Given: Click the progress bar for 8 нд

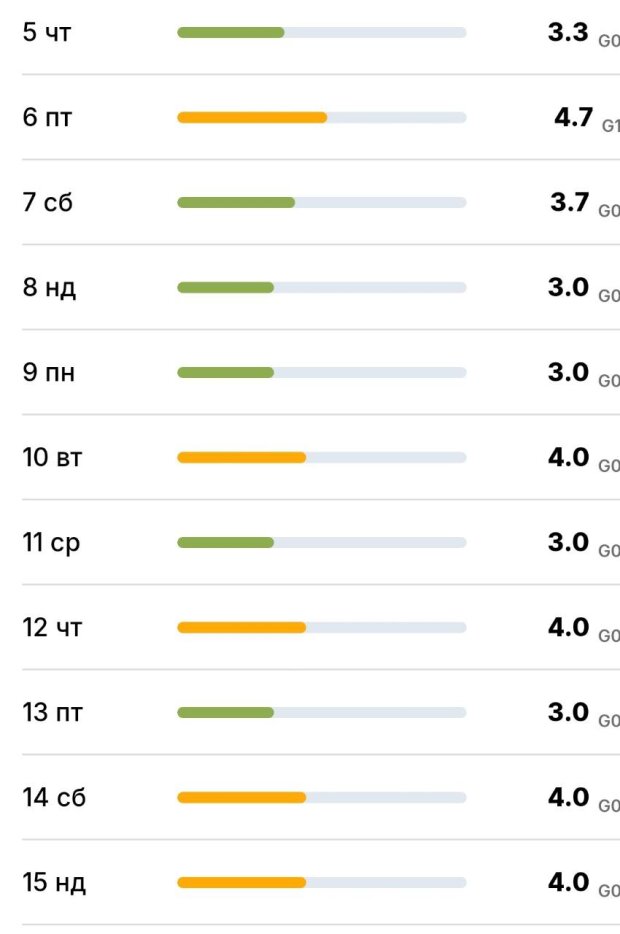Looking at the screenshot, I should coord(321,287).
